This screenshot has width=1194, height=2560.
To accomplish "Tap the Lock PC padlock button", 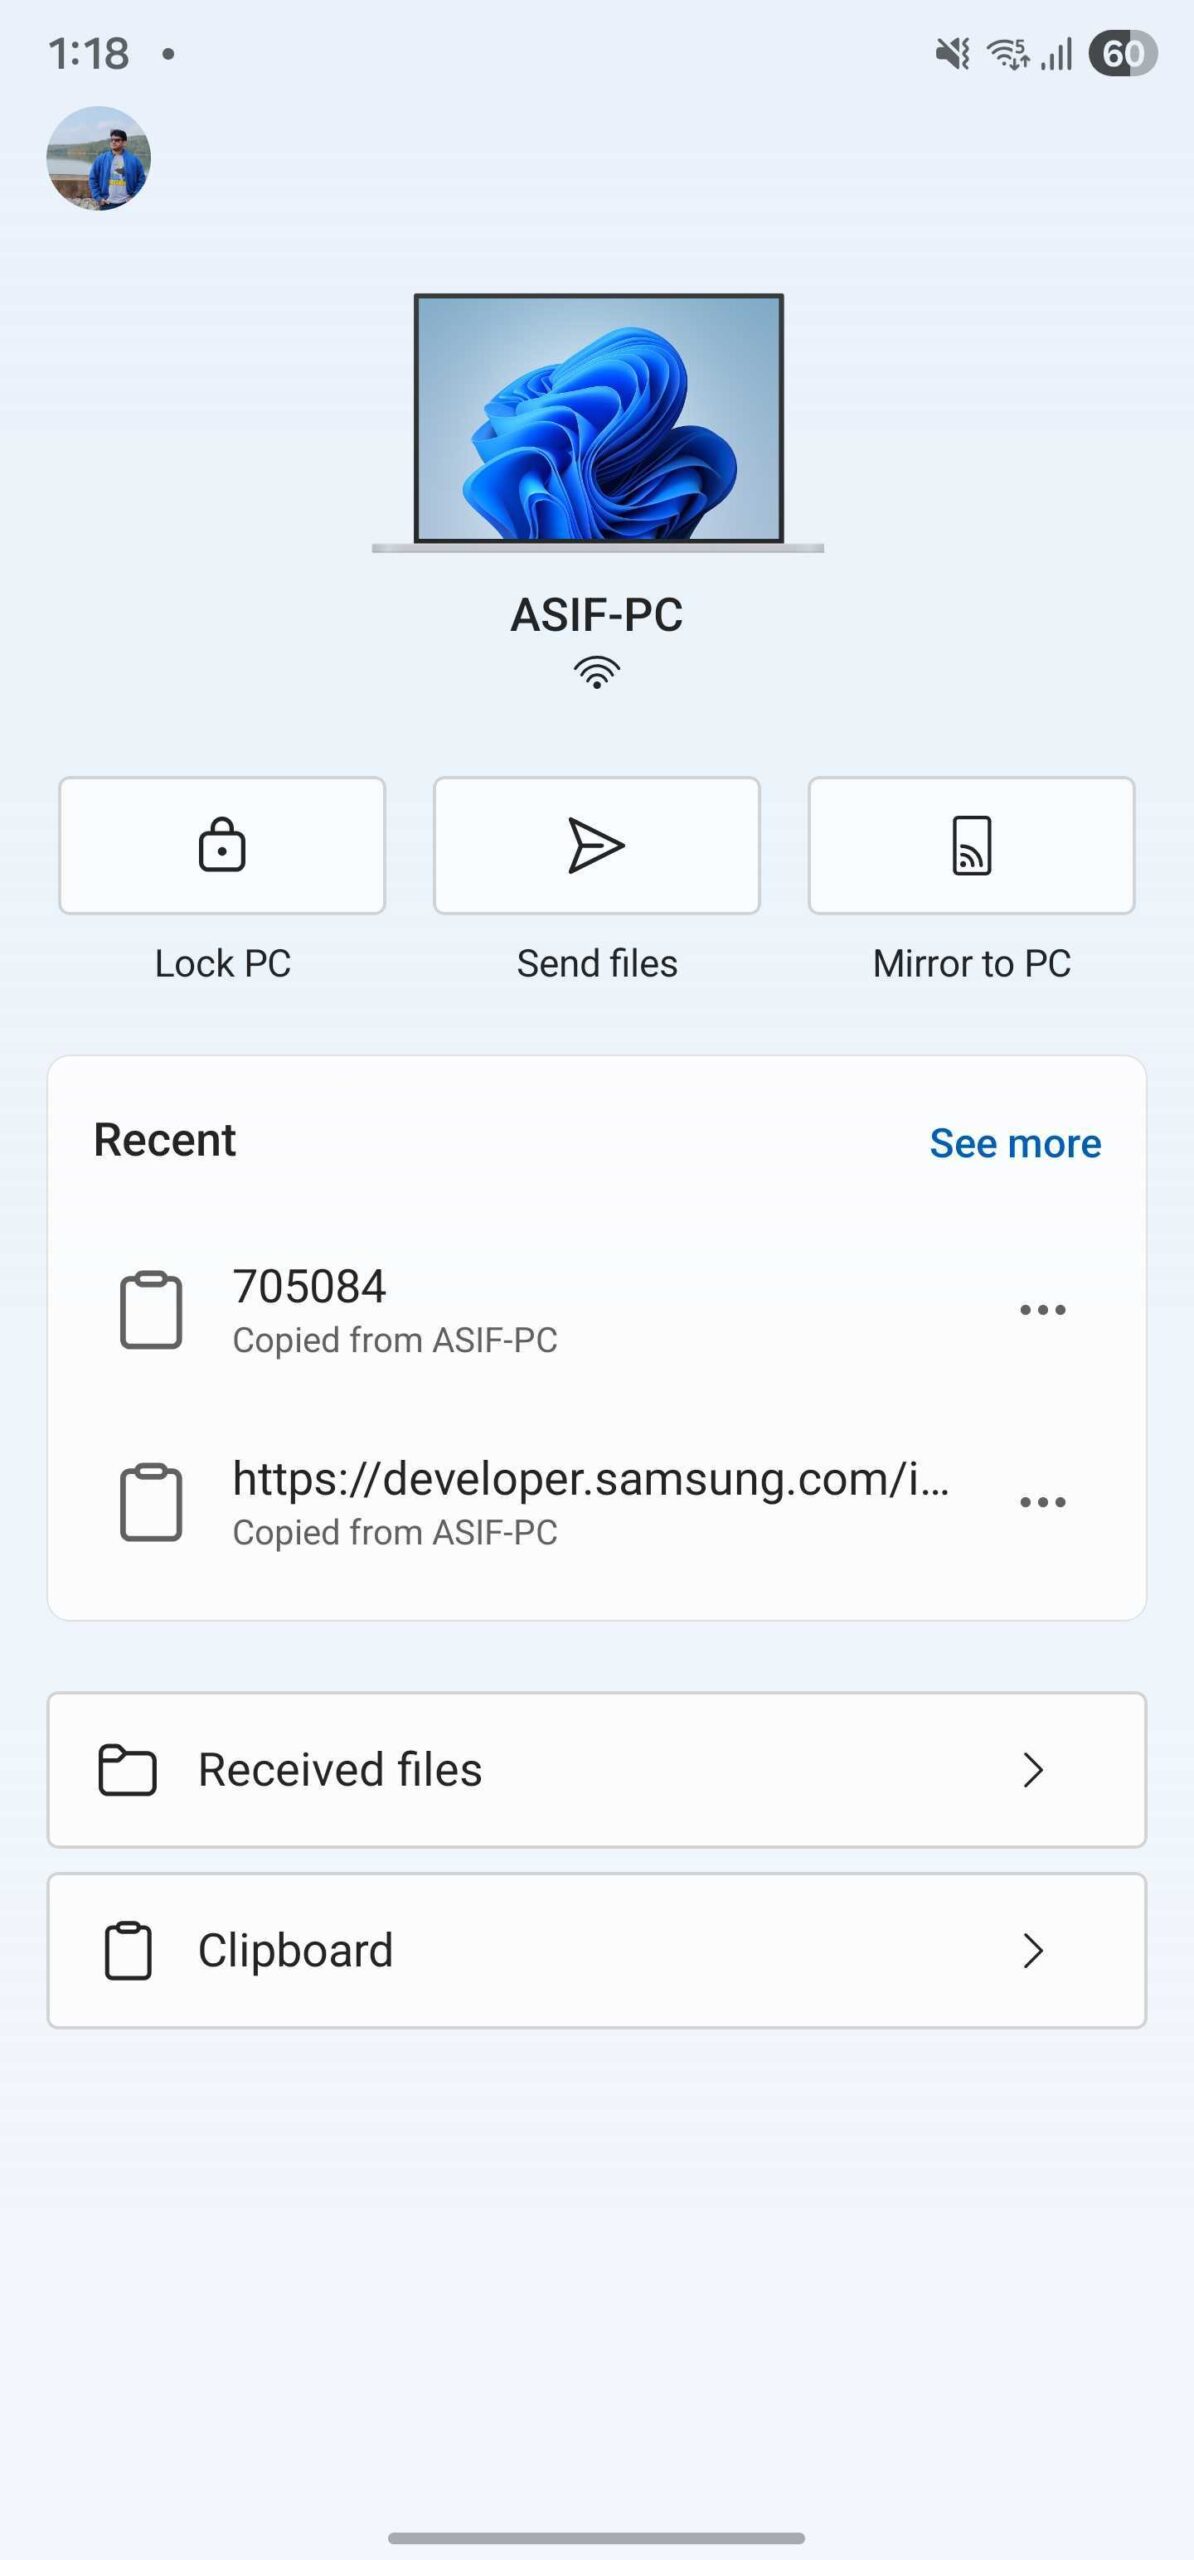I will [x=222, y=845].
